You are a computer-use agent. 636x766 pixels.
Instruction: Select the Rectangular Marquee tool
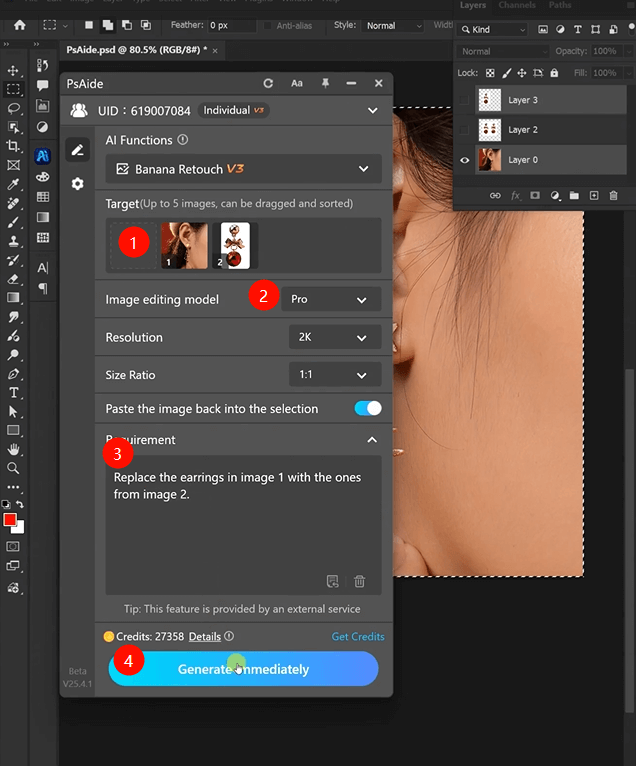click(x=13, y=89)
